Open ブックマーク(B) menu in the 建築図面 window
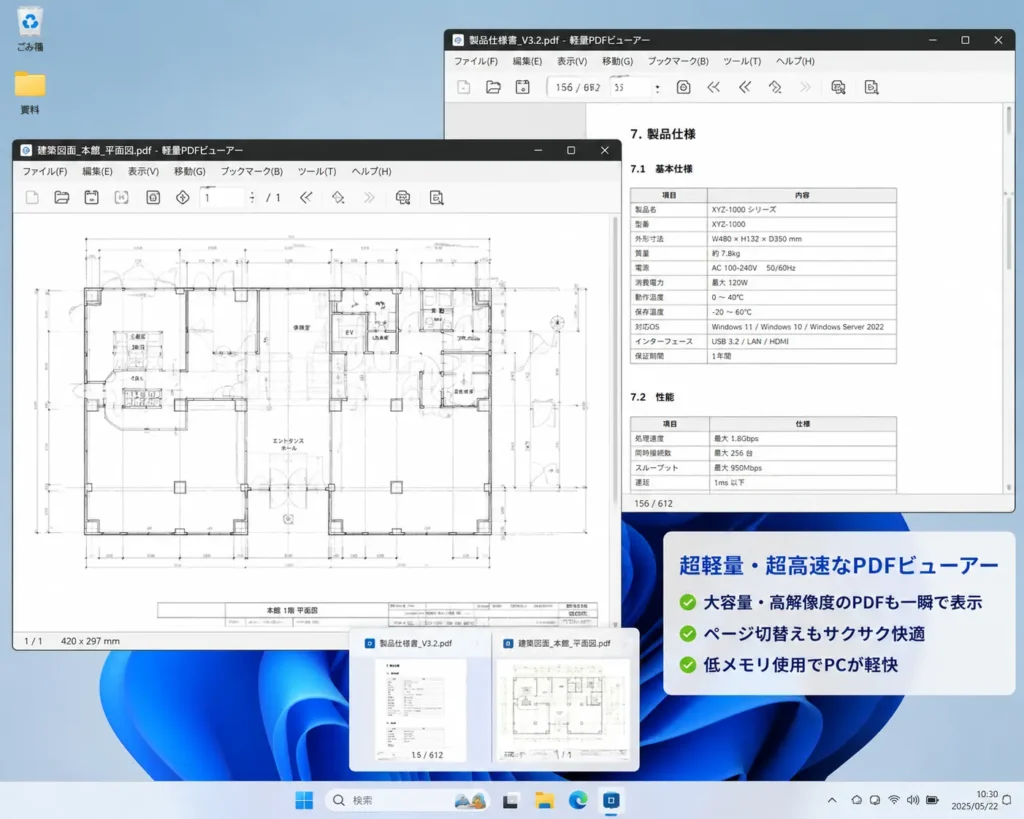1024x819 pixels. [251, 171]
